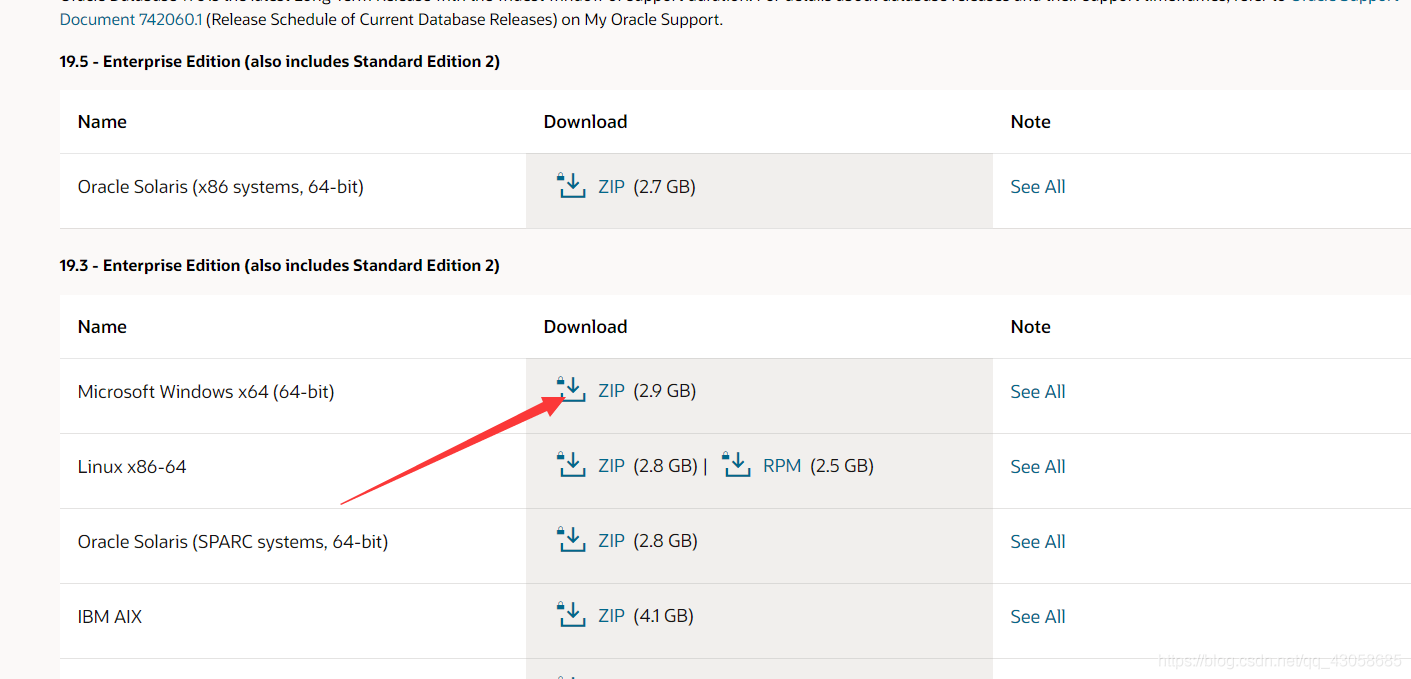1411x679 pixels.
Task: Click the IBM AIX ZIP download icon
Action: tap(571, 615)
